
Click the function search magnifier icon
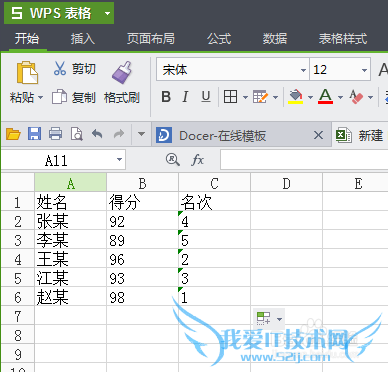click(173, 160)
